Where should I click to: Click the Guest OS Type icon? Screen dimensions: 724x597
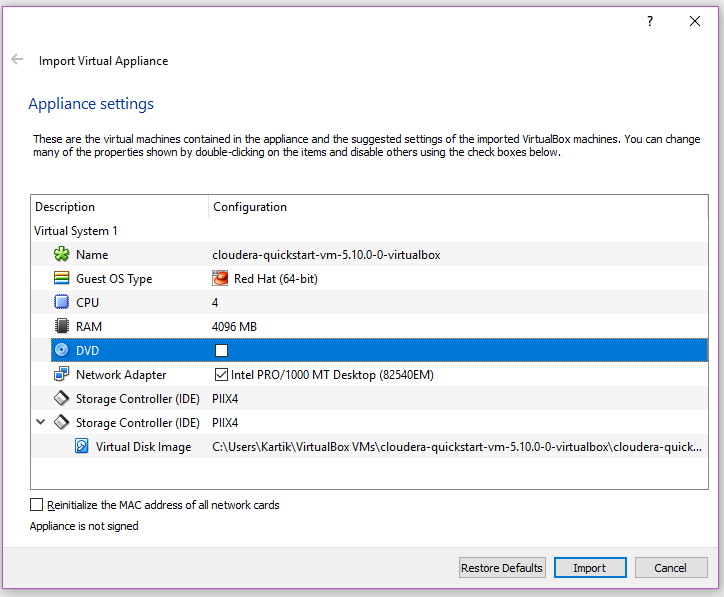point(61,279)
